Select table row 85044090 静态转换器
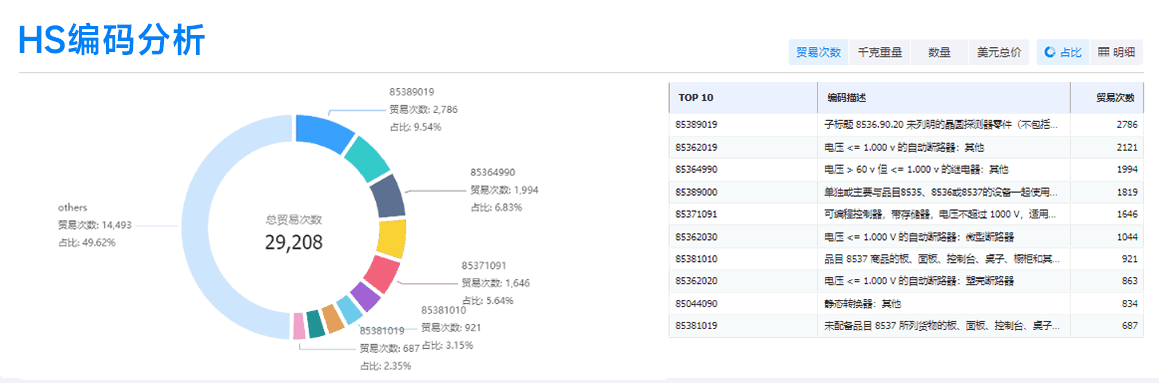 [906, 304]
